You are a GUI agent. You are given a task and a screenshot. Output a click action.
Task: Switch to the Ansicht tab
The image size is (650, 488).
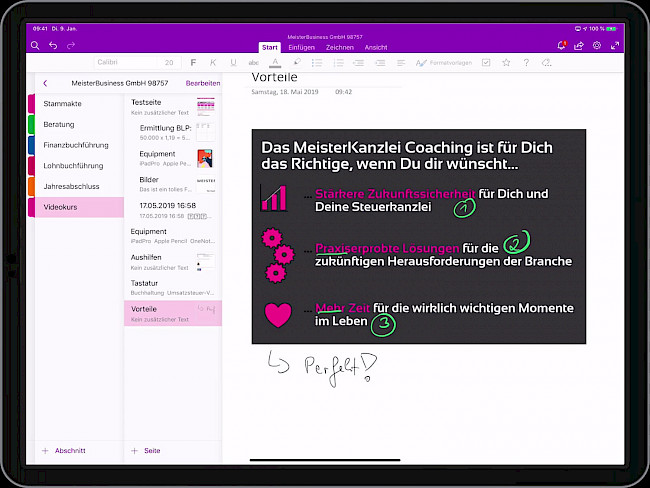click(x=376, y=47)
